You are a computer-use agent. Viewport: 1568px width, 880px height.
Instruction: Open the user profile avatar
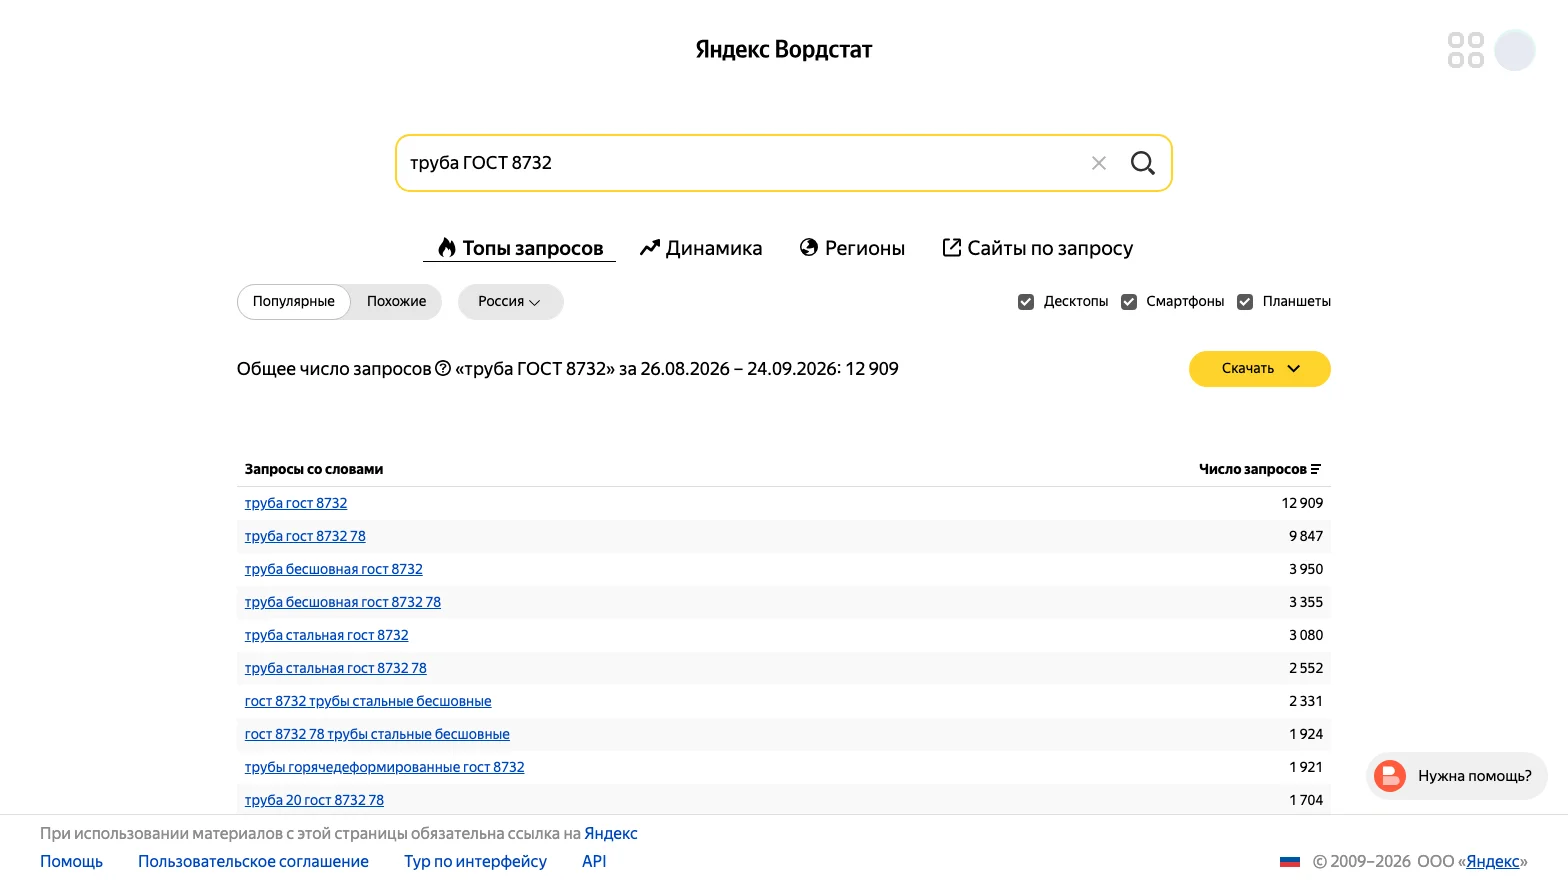(x=1515, y=50)
